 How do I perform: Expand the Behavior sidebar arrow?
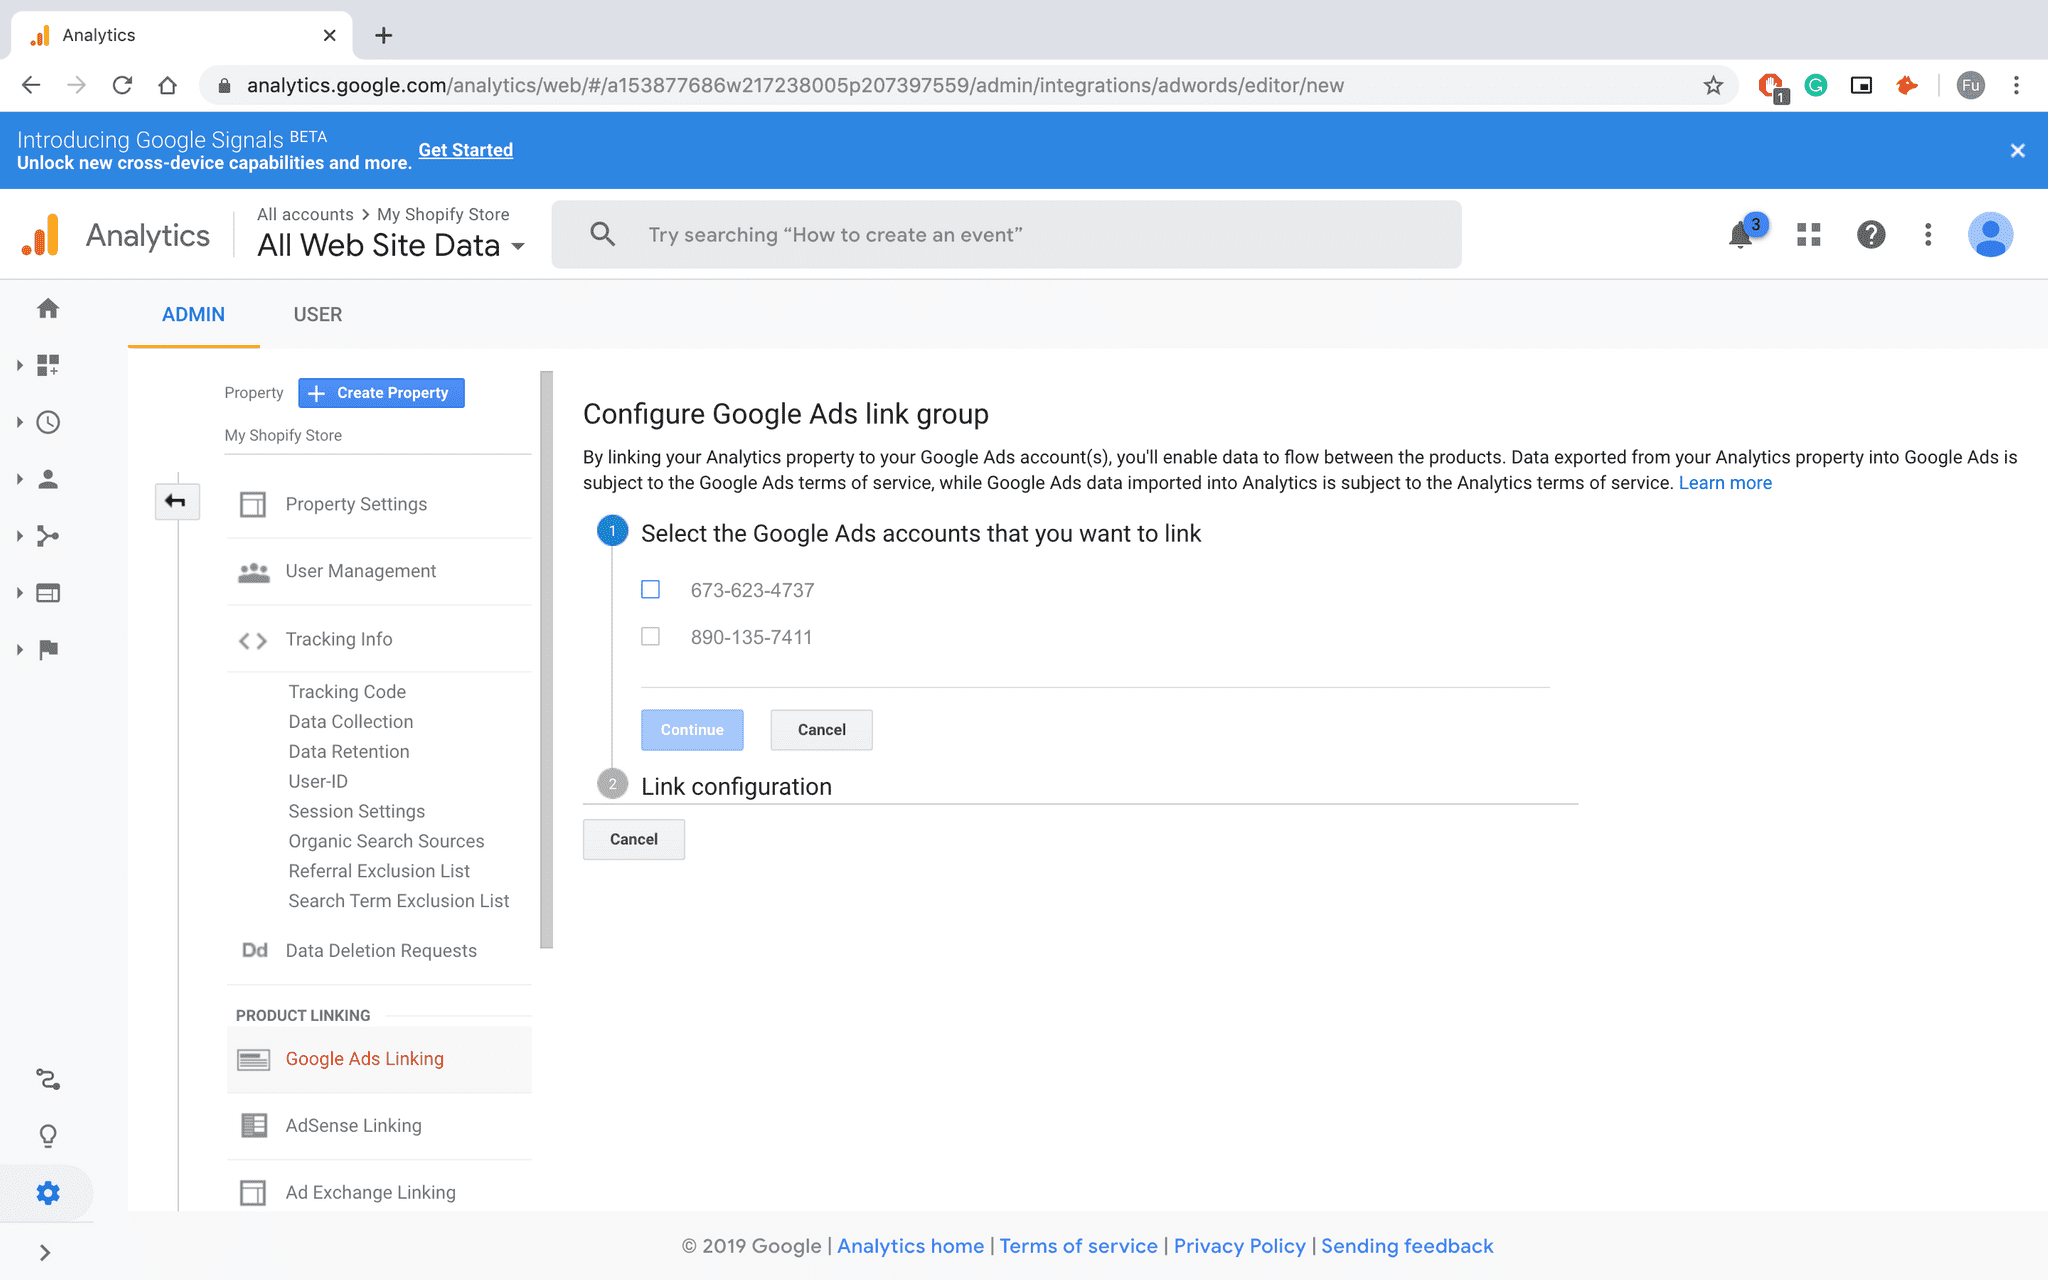(x=19, y=593)
